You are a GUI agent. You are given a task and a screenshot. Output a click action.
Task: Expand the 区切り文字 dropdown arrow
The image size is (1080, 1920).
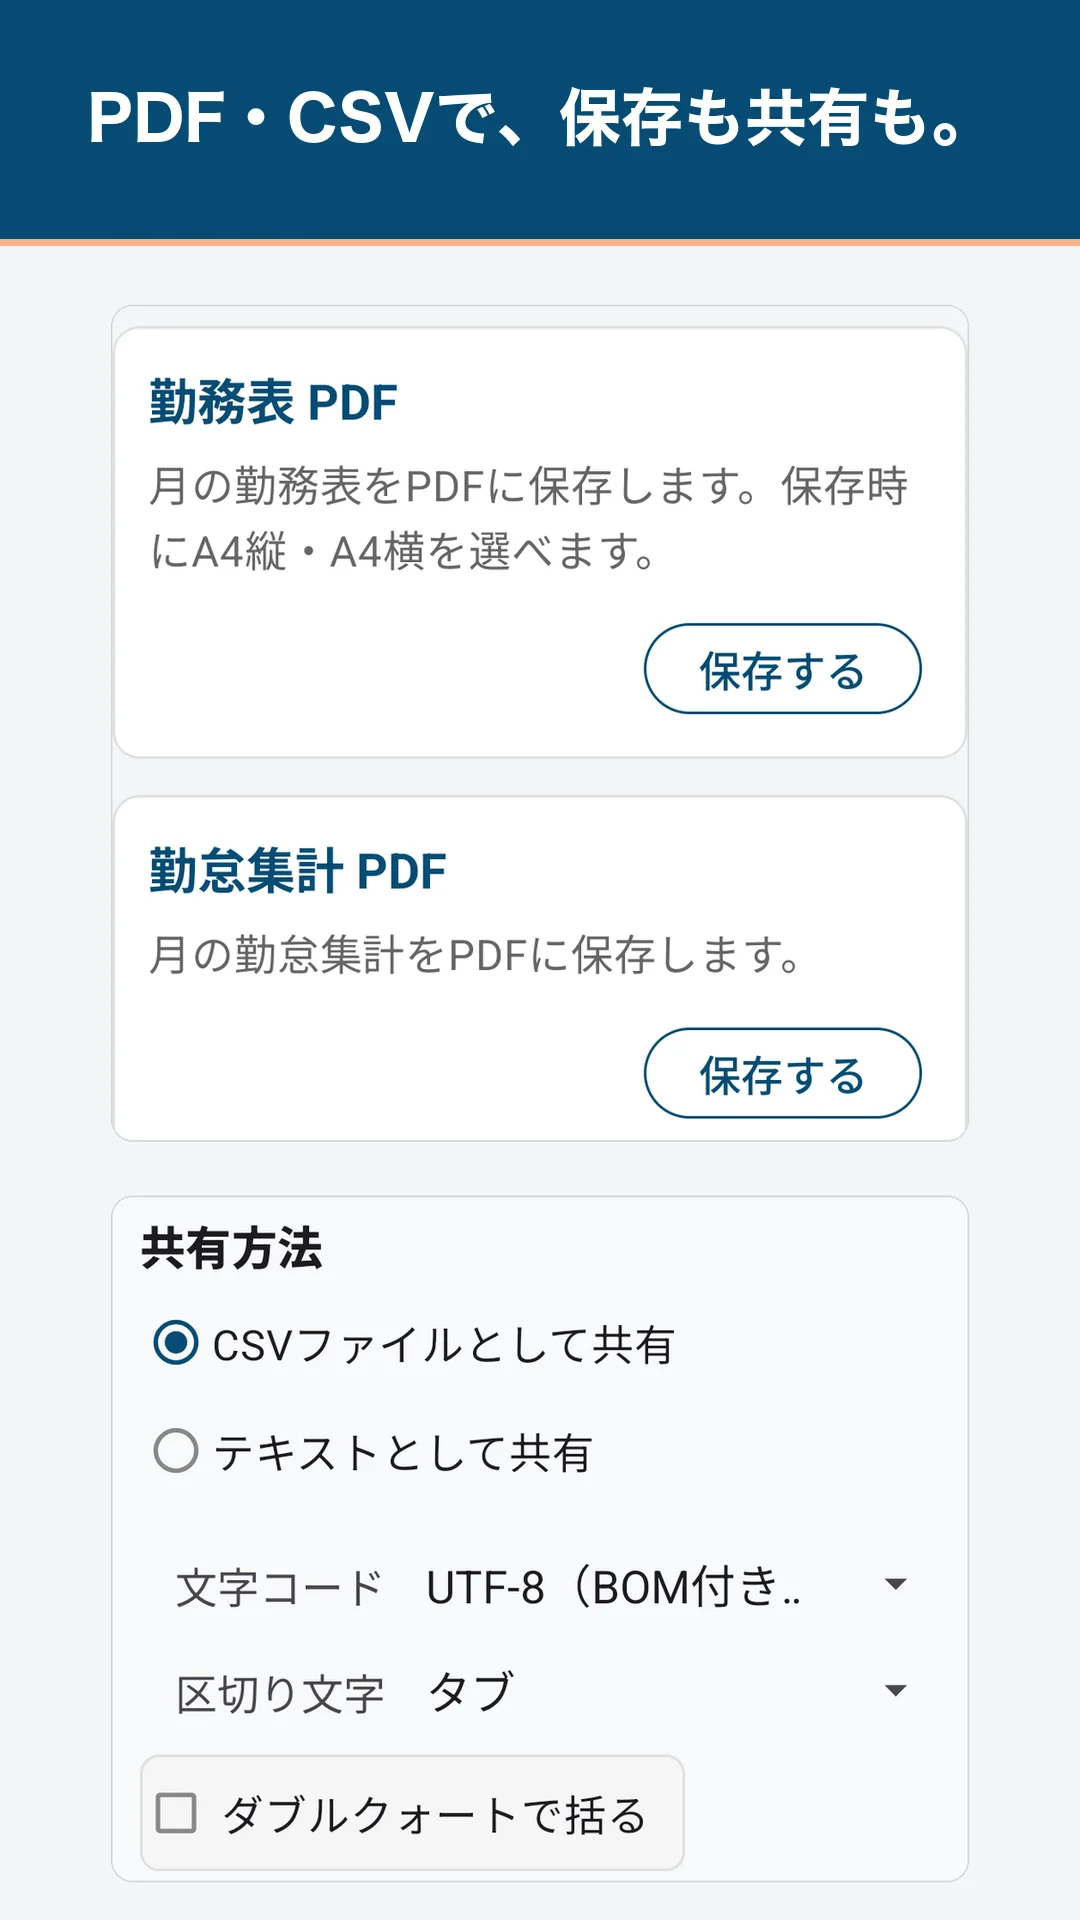pyautogui.click(x=896, y=1691)
